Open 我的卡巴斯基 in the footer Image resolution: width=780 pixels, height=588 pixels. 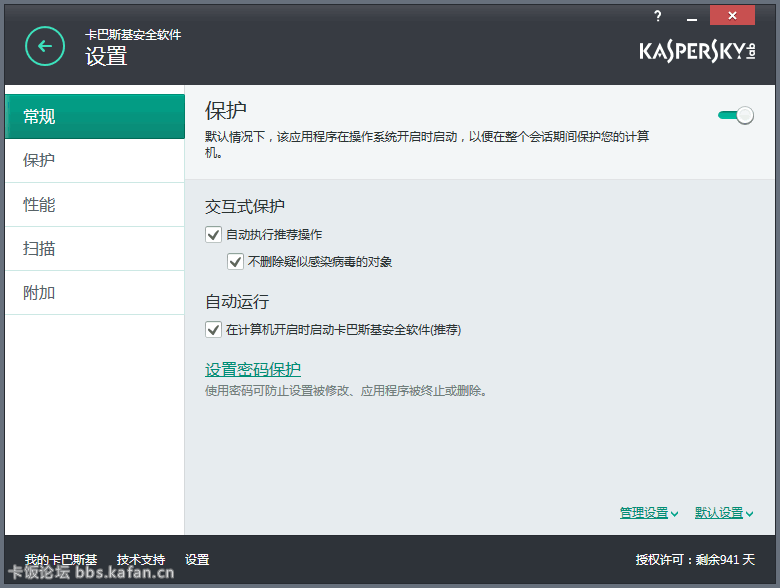61,560
